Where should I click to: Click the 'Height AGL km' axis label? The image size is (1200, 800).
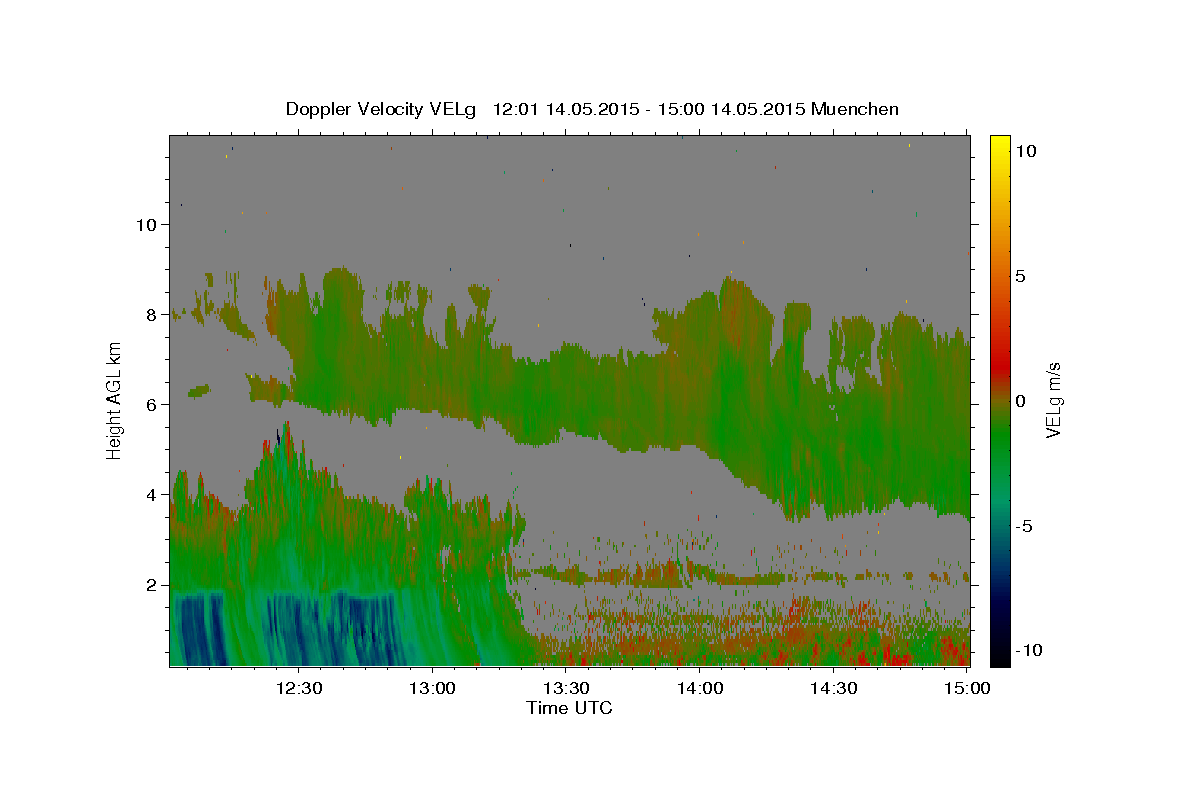coord(114,399)
